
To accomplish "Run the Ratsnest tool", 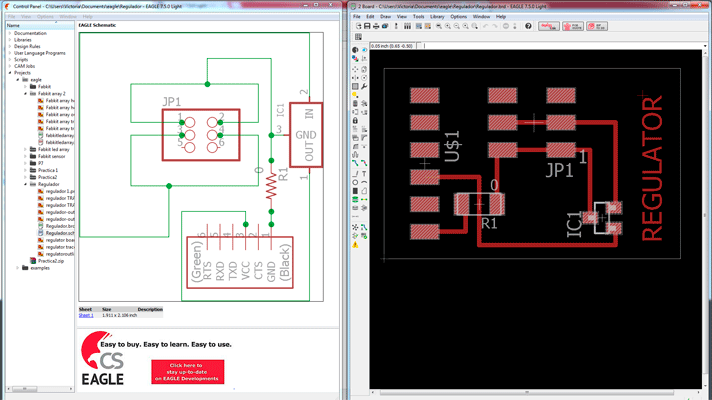I will (x=355, y=227).
